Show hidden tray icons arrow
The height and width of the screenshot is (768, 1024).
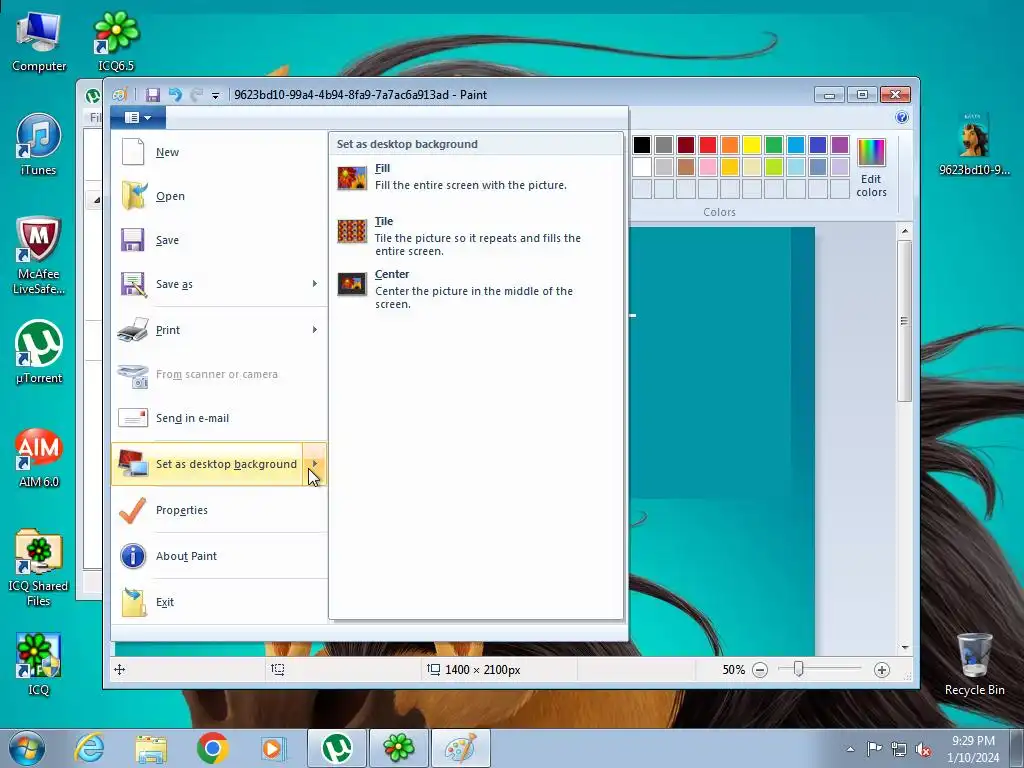coord(850,749)
